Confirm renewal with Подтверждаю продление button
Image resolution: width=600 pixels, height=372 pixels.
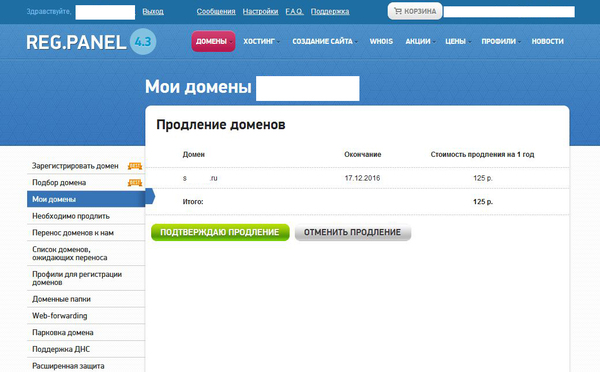point(220,232)
